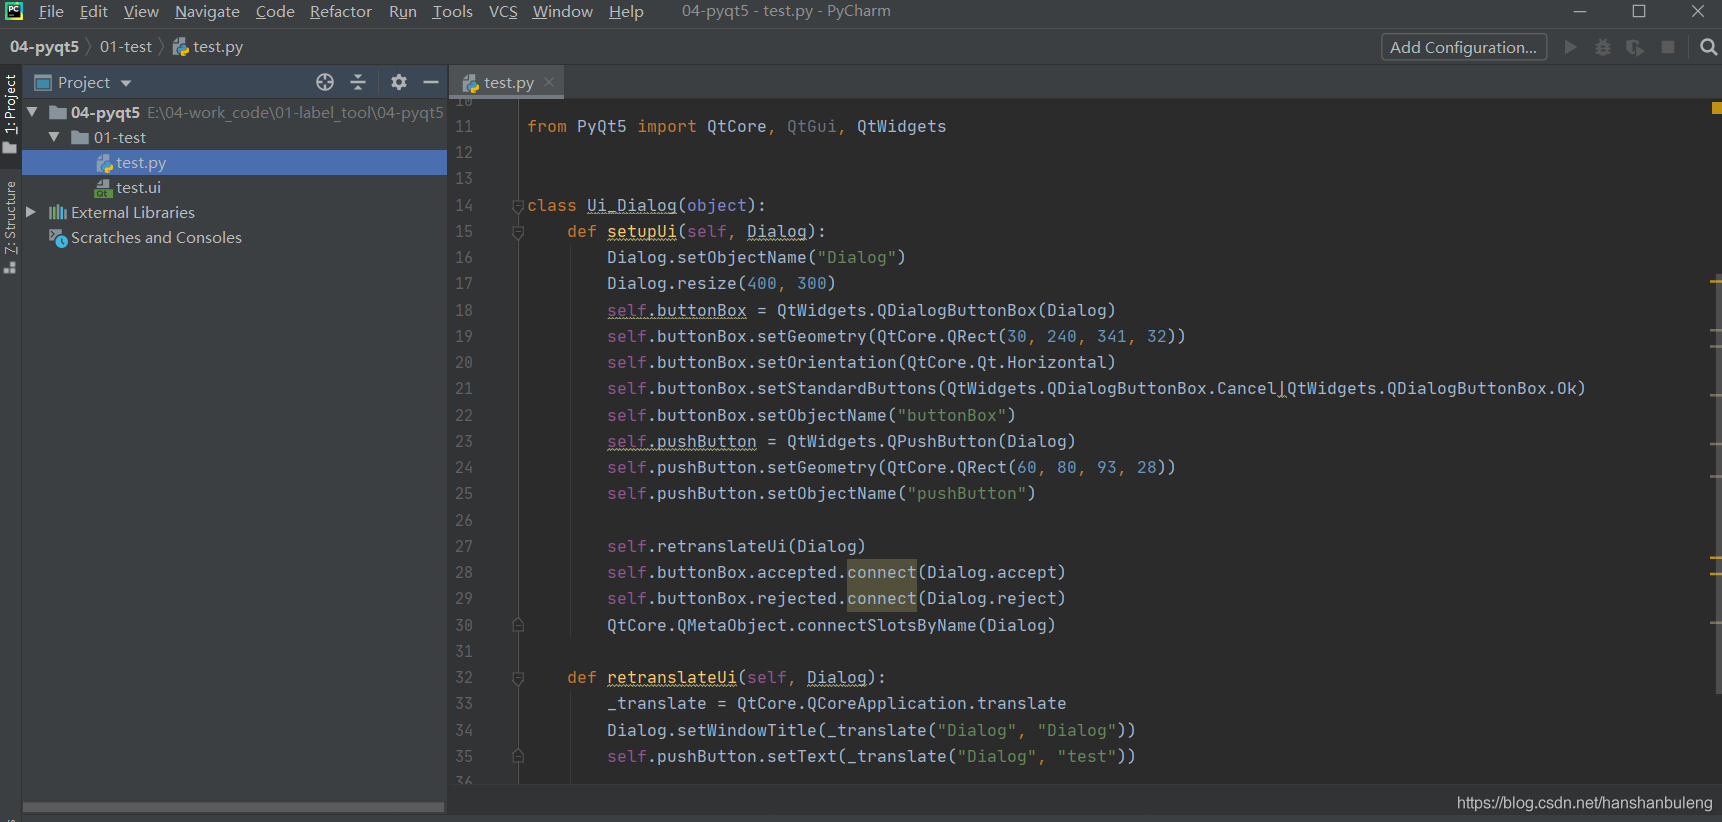Viewport: 1722px width, 822px height.
Task: Click 'retranslateUi' method definition name
Action: tap(671, 677)
